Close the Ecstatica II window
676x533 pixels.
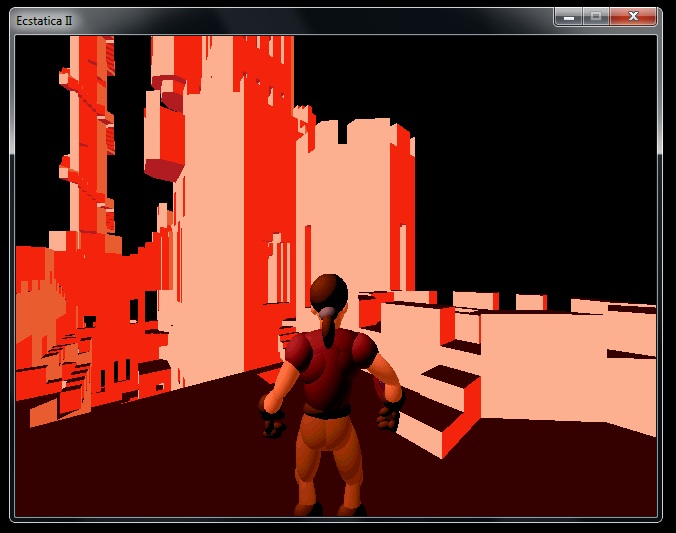[x=633, y=17]
